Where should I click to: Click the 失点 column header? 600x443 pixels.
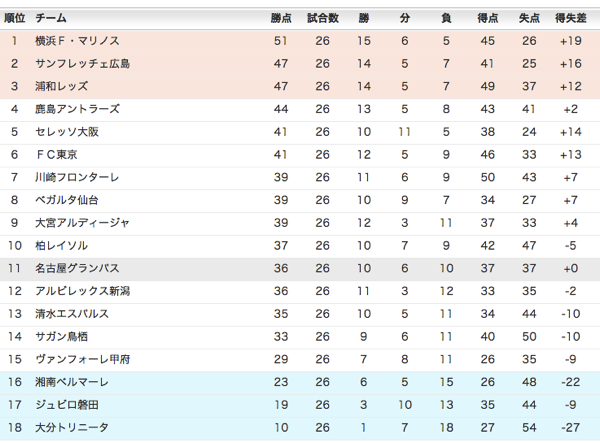(529, 18)
